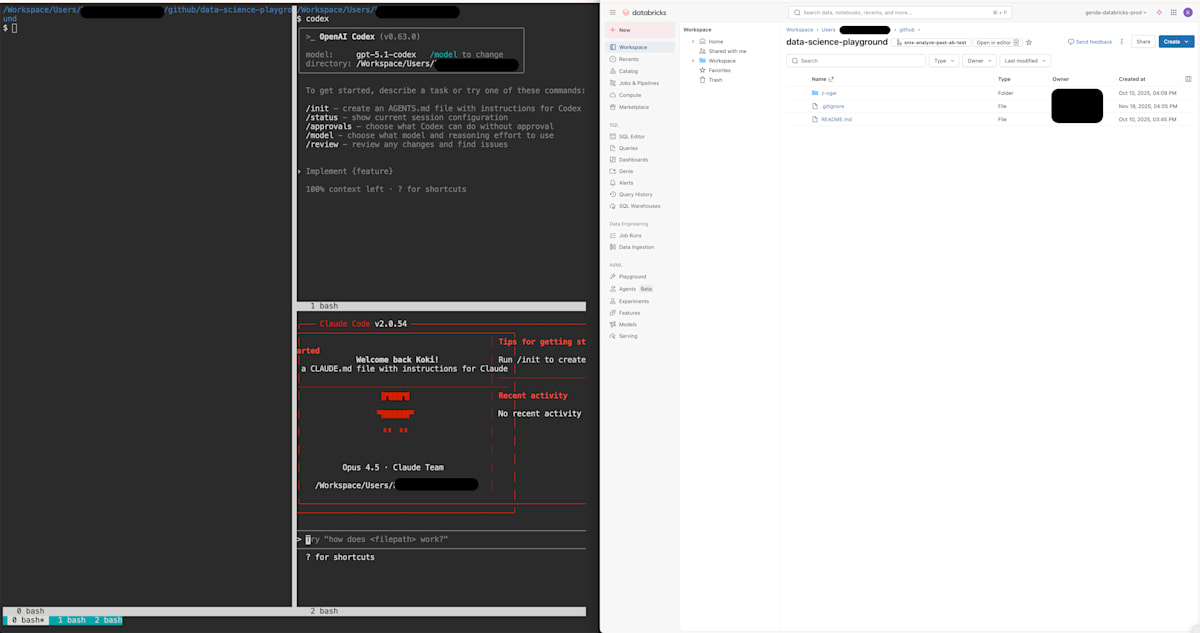Select Favorites in the workspace tree

[719, 70]
